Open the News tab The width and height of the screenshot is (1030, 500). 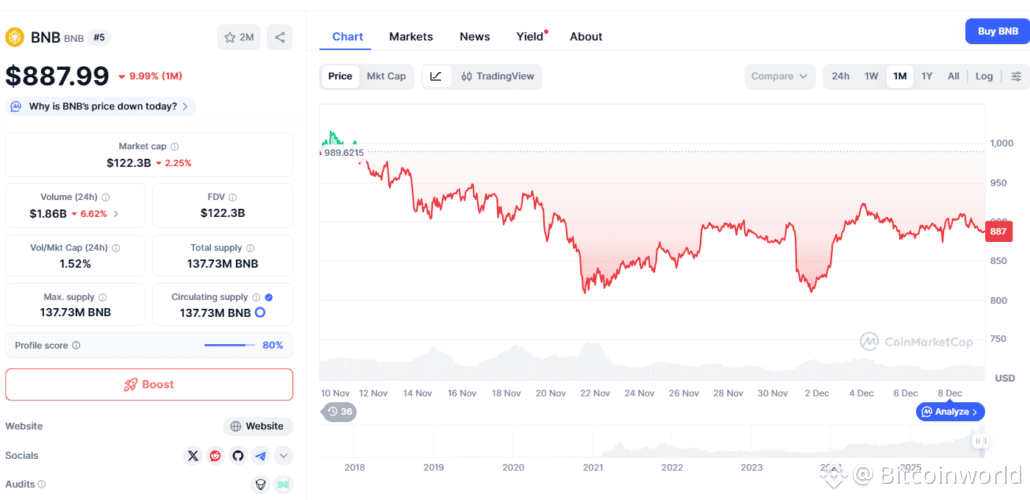(x=475, y=36)
